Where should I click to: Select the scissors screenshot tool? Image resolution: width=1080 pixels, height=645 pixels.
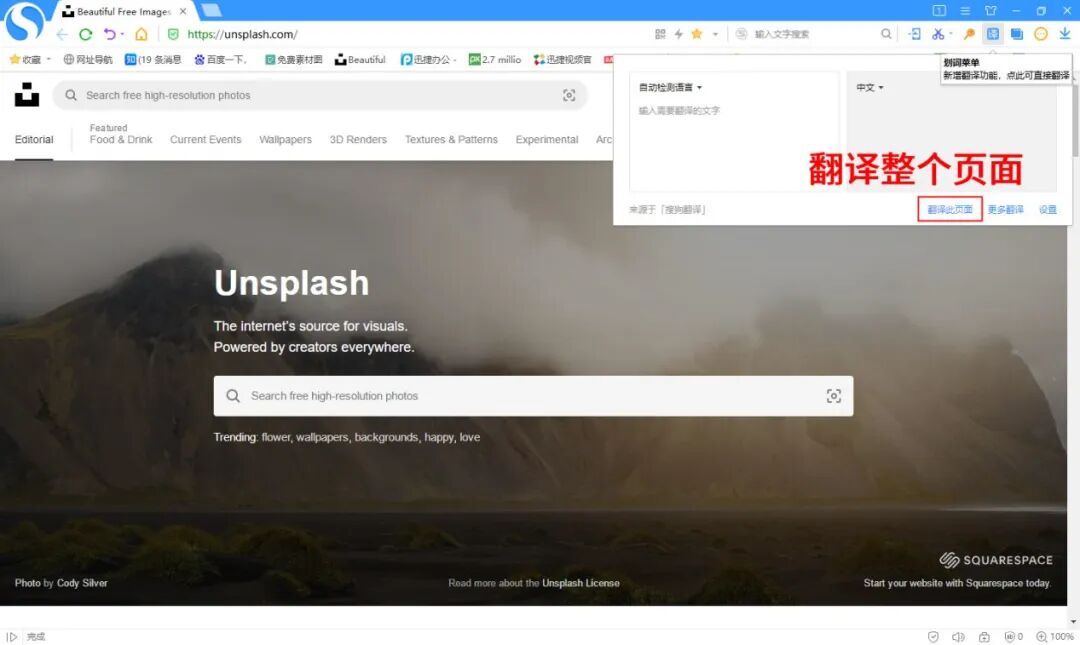pos(937,34)
